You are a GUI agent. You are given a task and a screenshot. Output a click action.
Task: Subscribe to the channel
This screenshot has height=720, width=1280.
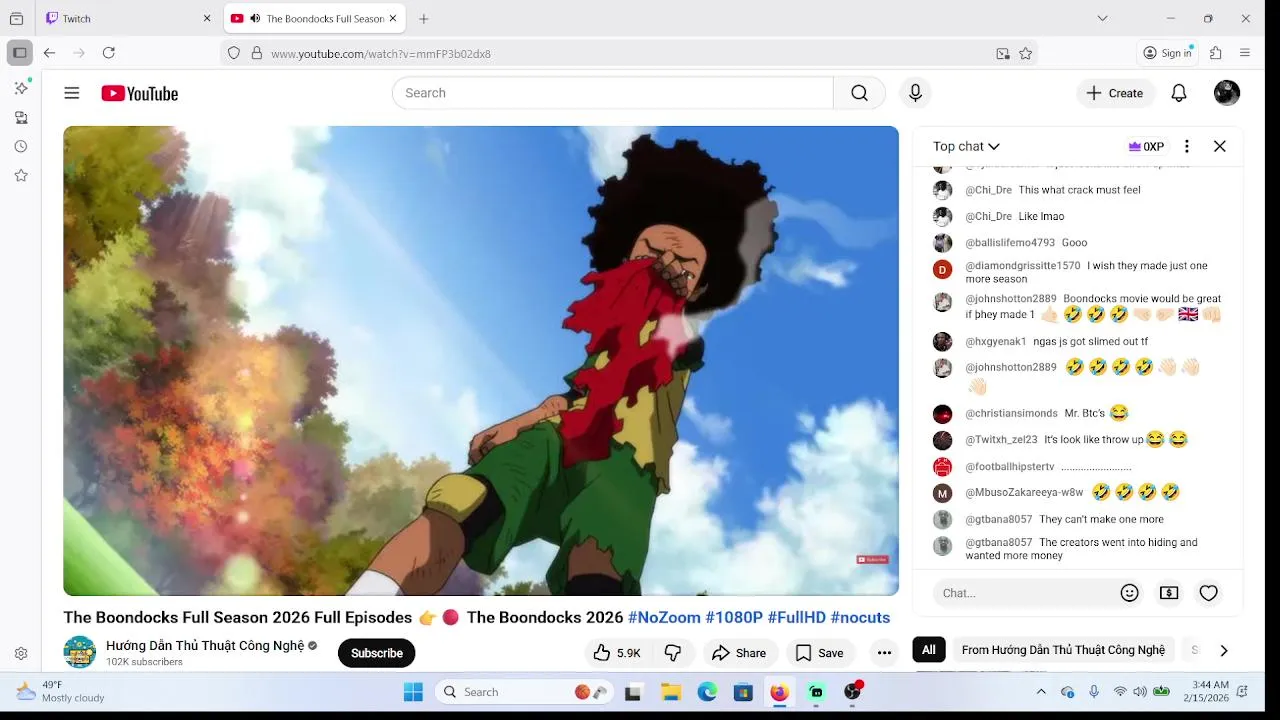376,653
